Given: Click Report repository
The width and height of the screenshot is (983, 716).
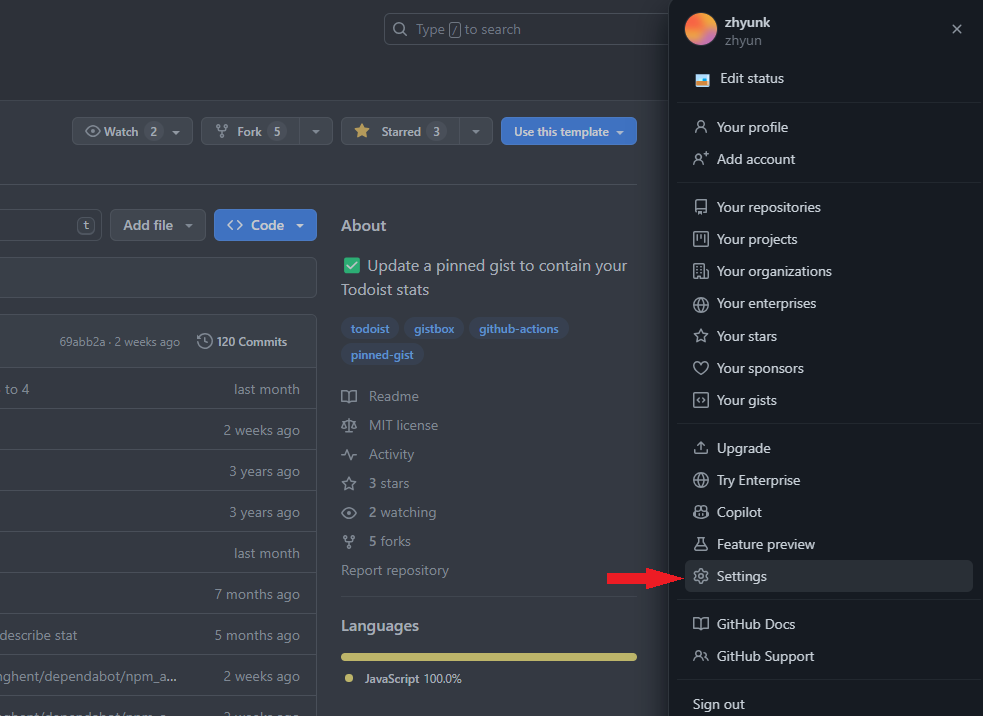Looking at the screenshot, I should (x=395, y=570).
